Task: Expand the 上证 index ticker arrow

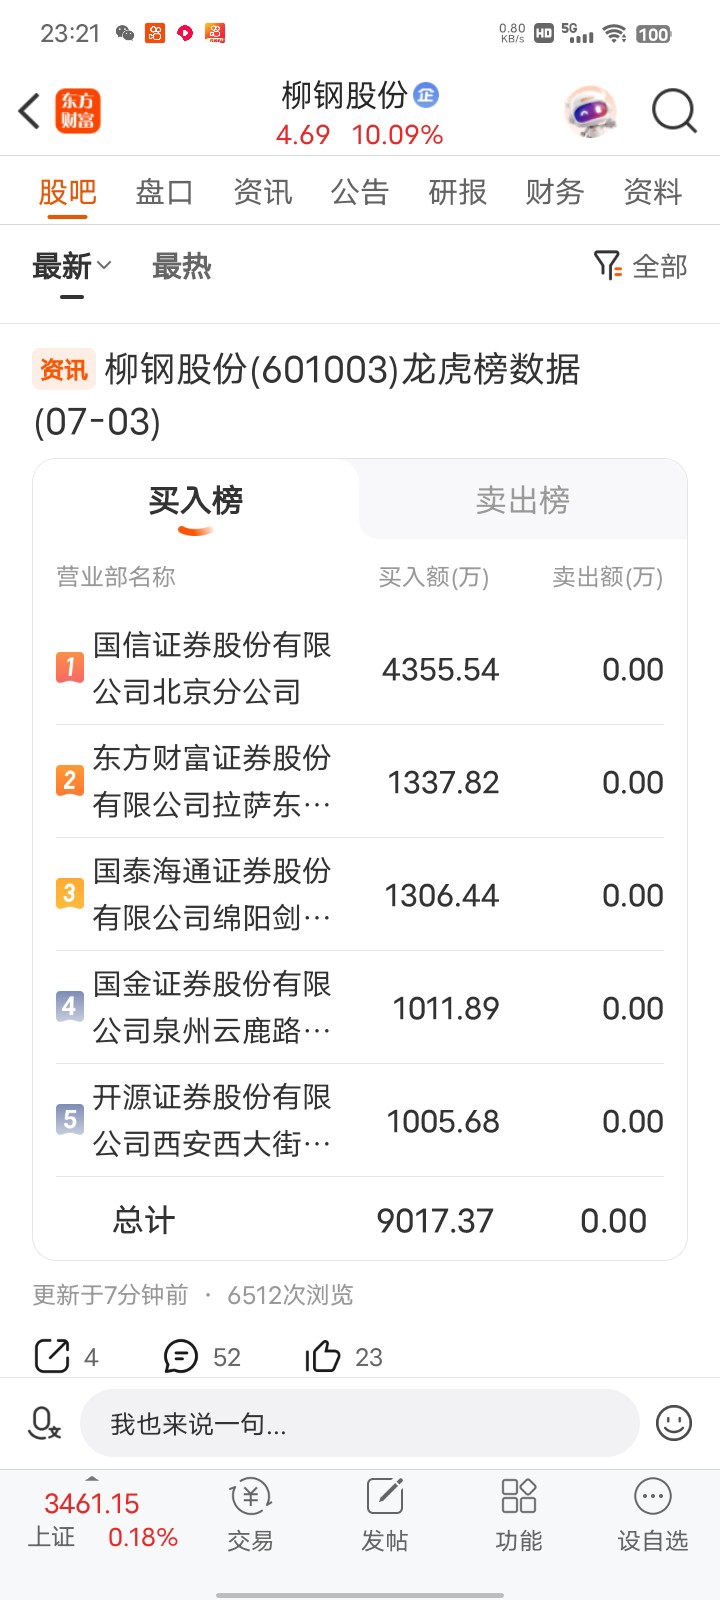Action: (x=92, y=1478)
